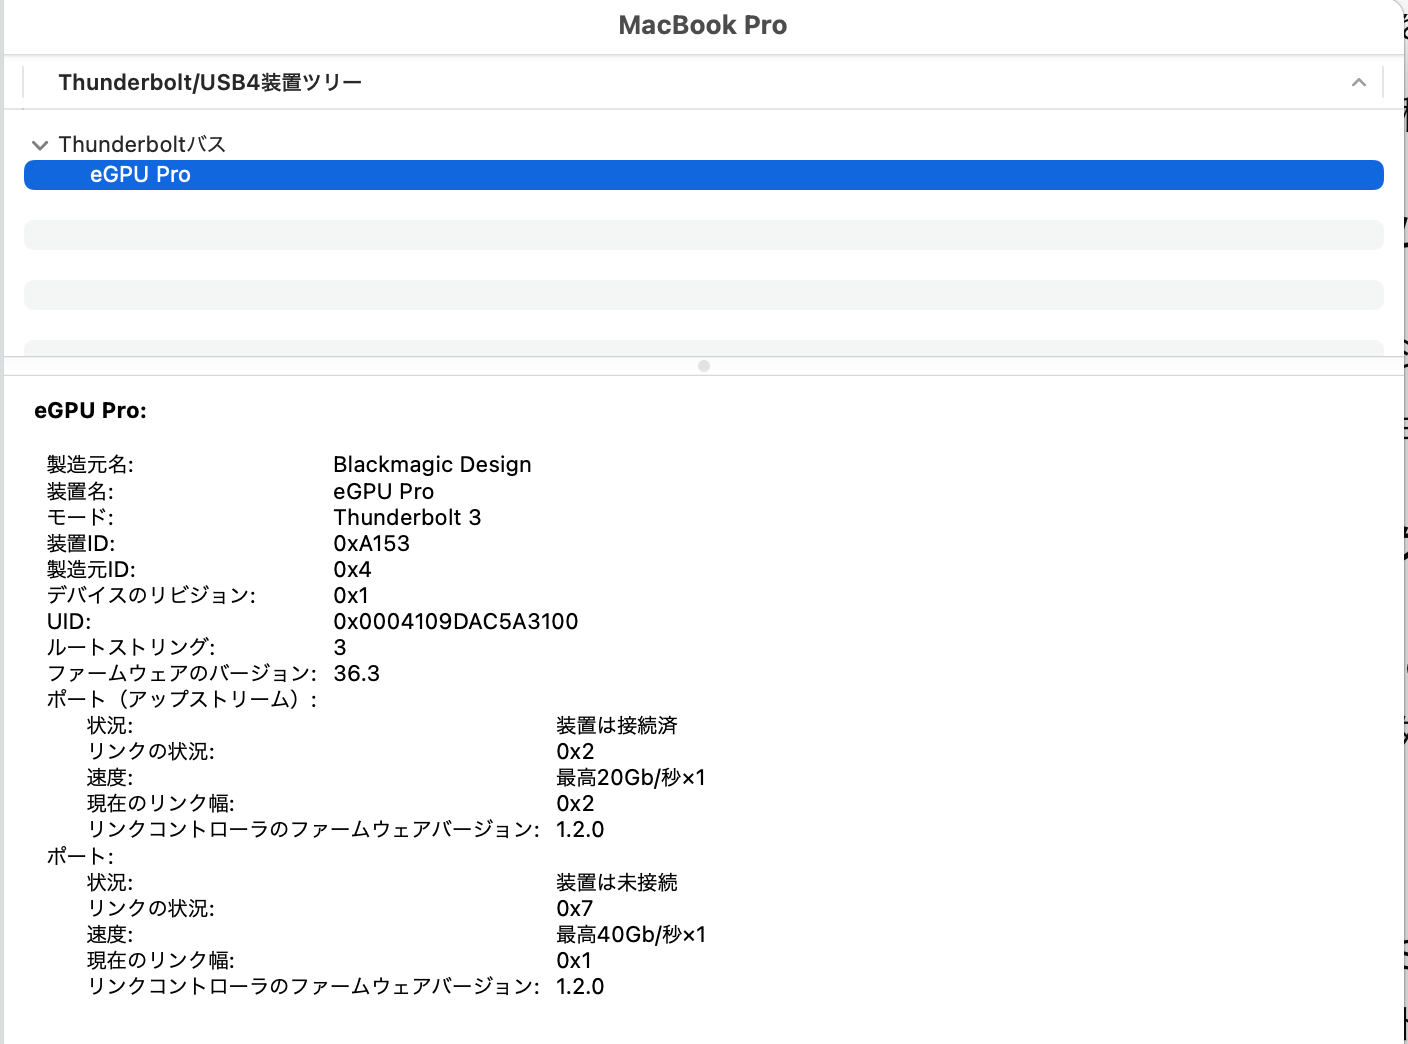
Task: Click the 0xA153 device ID value
Action: tap(371, 544)
